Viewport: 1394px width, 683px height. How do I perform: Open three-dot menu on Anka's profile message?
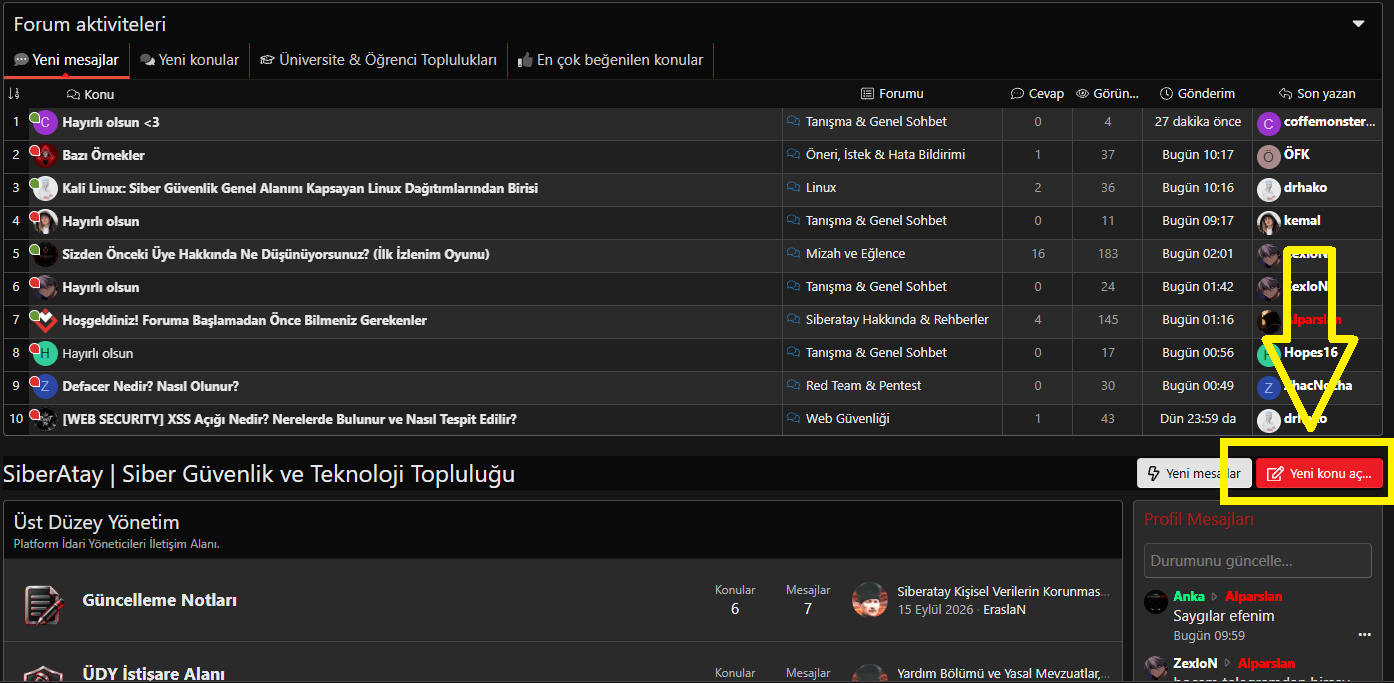tap(1364, 635)
